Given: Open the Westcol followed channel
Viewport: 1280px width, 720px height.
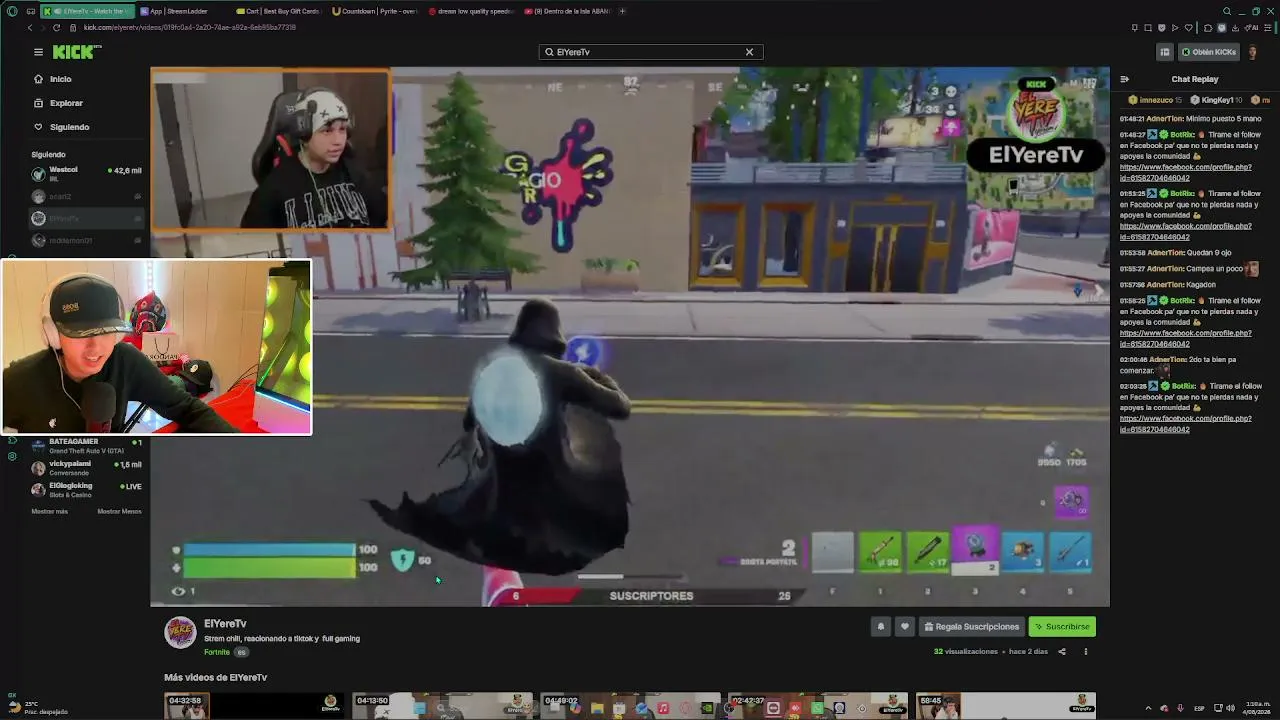Looking at the screenshot, I should 87,172.
